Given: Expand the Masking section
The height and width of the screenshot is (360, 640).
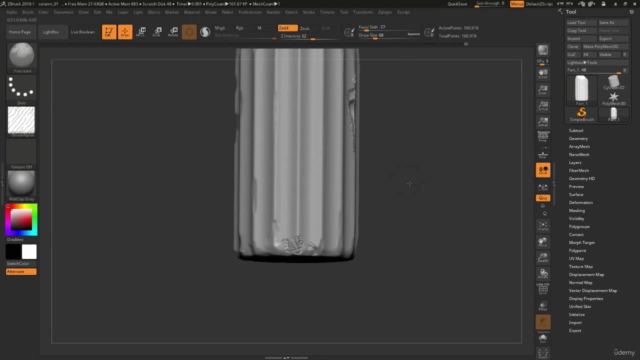Looking at the screenshot, I should pos(577,211).
